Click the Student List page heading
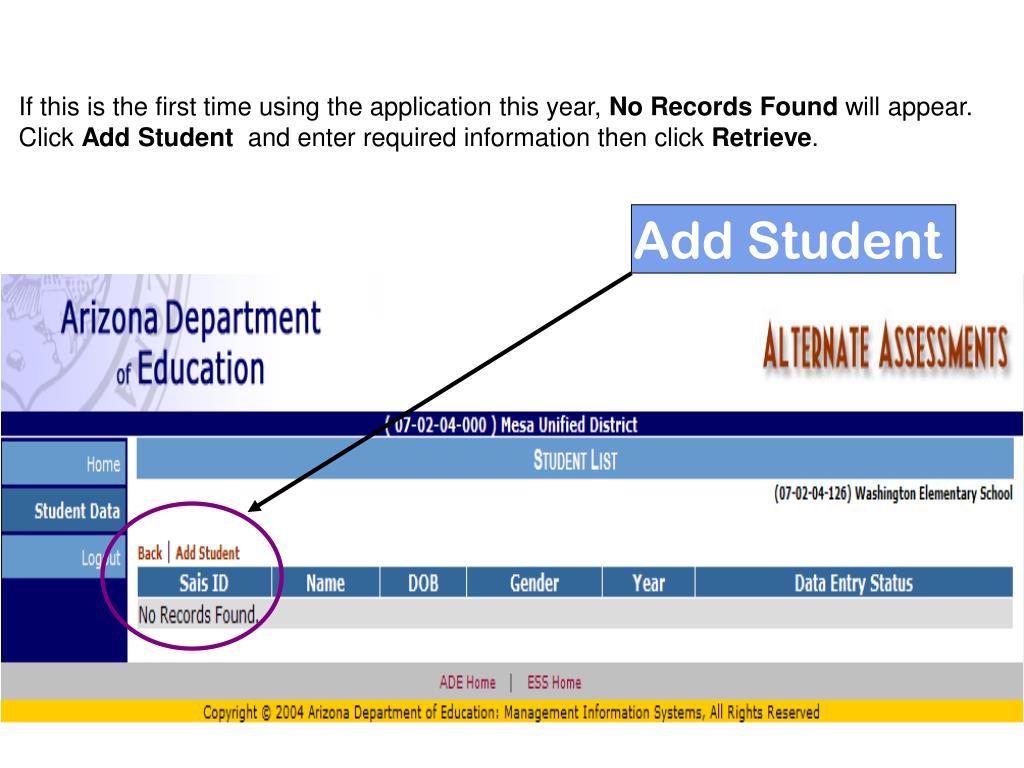1024x768 pixels. pyautogui.click(x=575, y=460)
